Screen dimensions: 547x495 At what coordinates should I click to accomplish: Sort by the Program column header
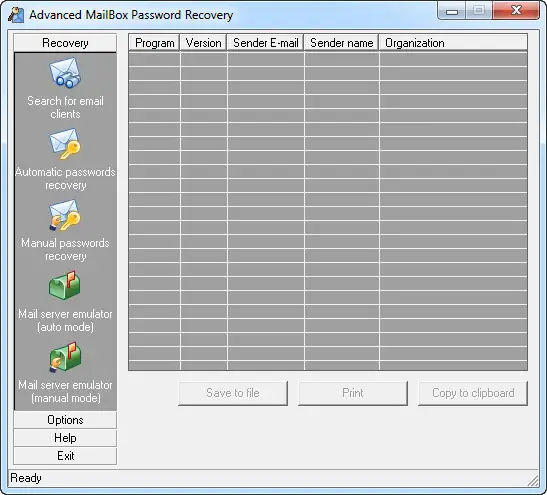tap(155, 43)
